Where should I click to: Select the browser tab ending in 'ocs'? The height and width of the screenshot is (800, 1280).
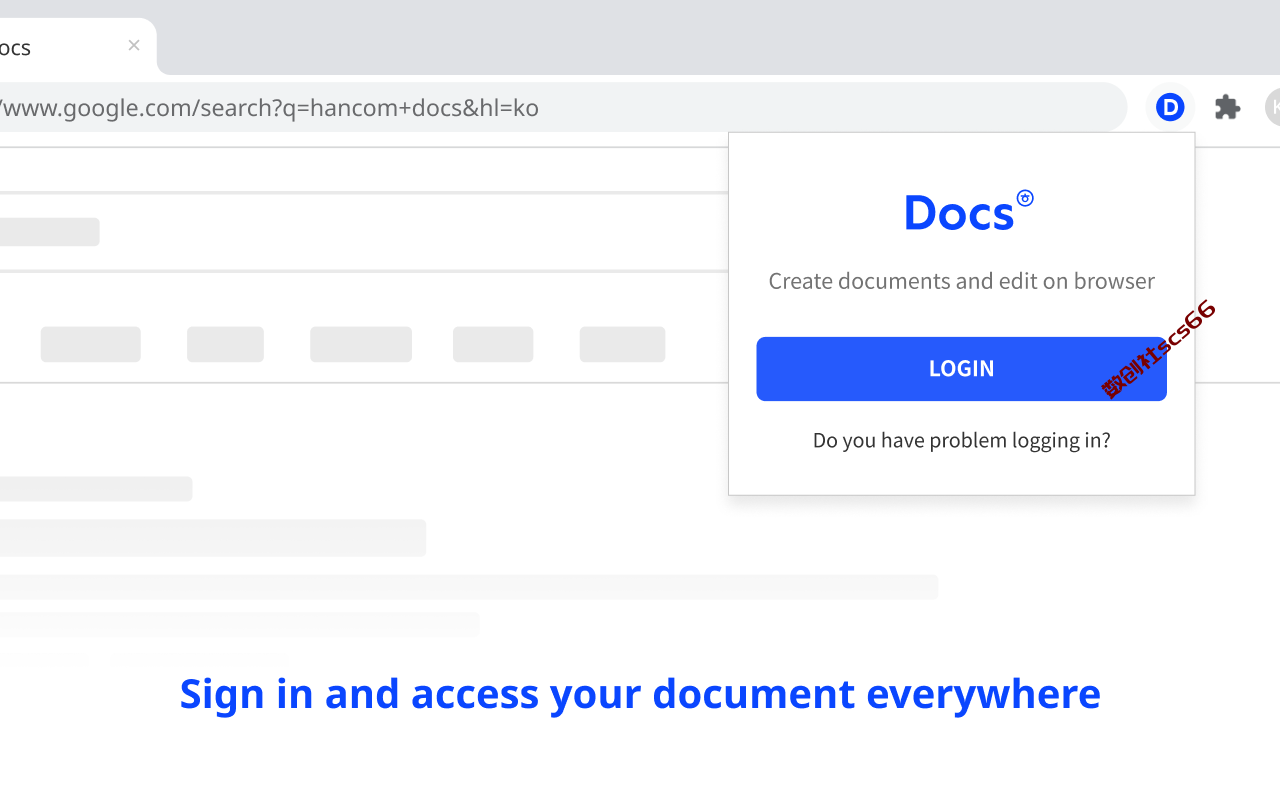click(78, 47)
